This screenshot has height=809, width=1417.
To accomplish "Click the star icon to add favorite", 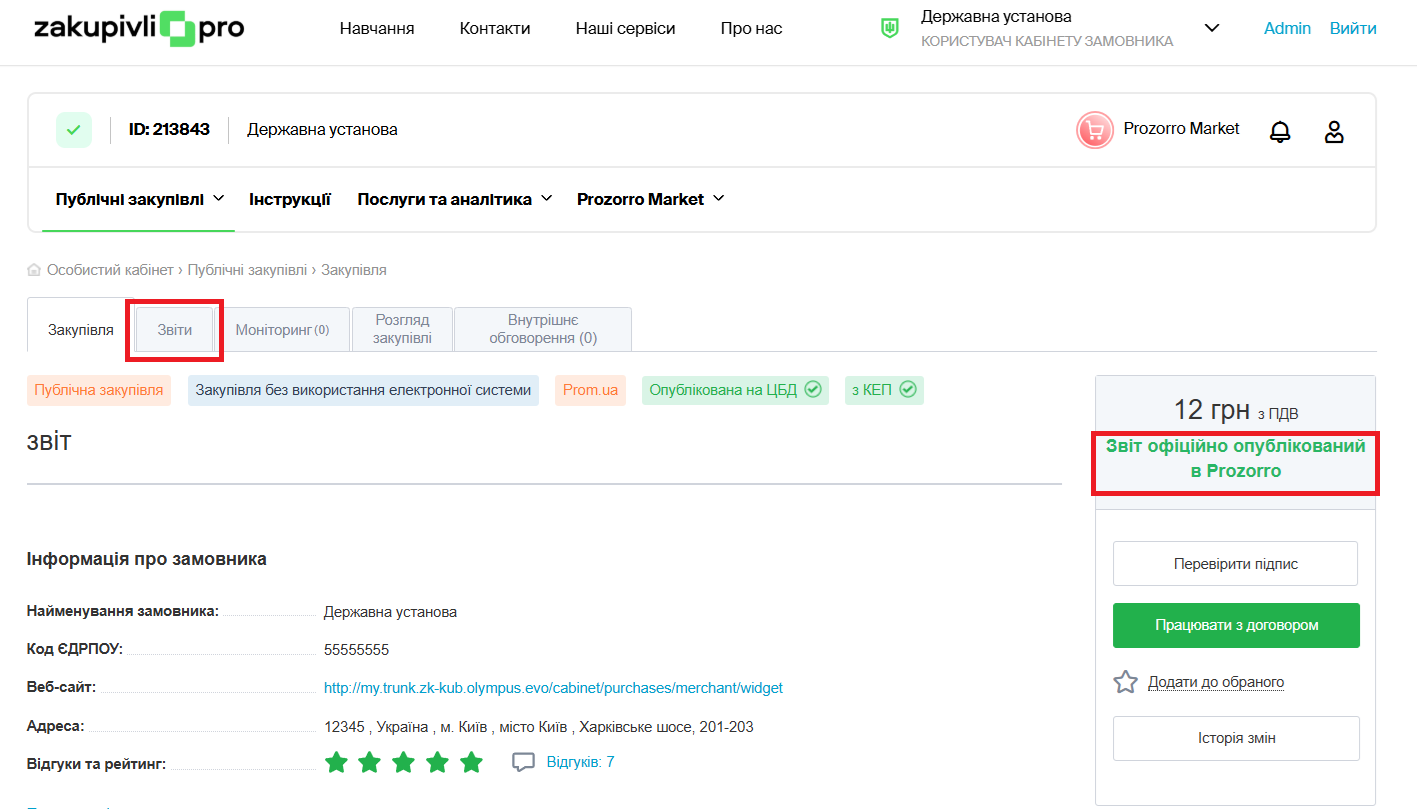I will pos(1126,682).
